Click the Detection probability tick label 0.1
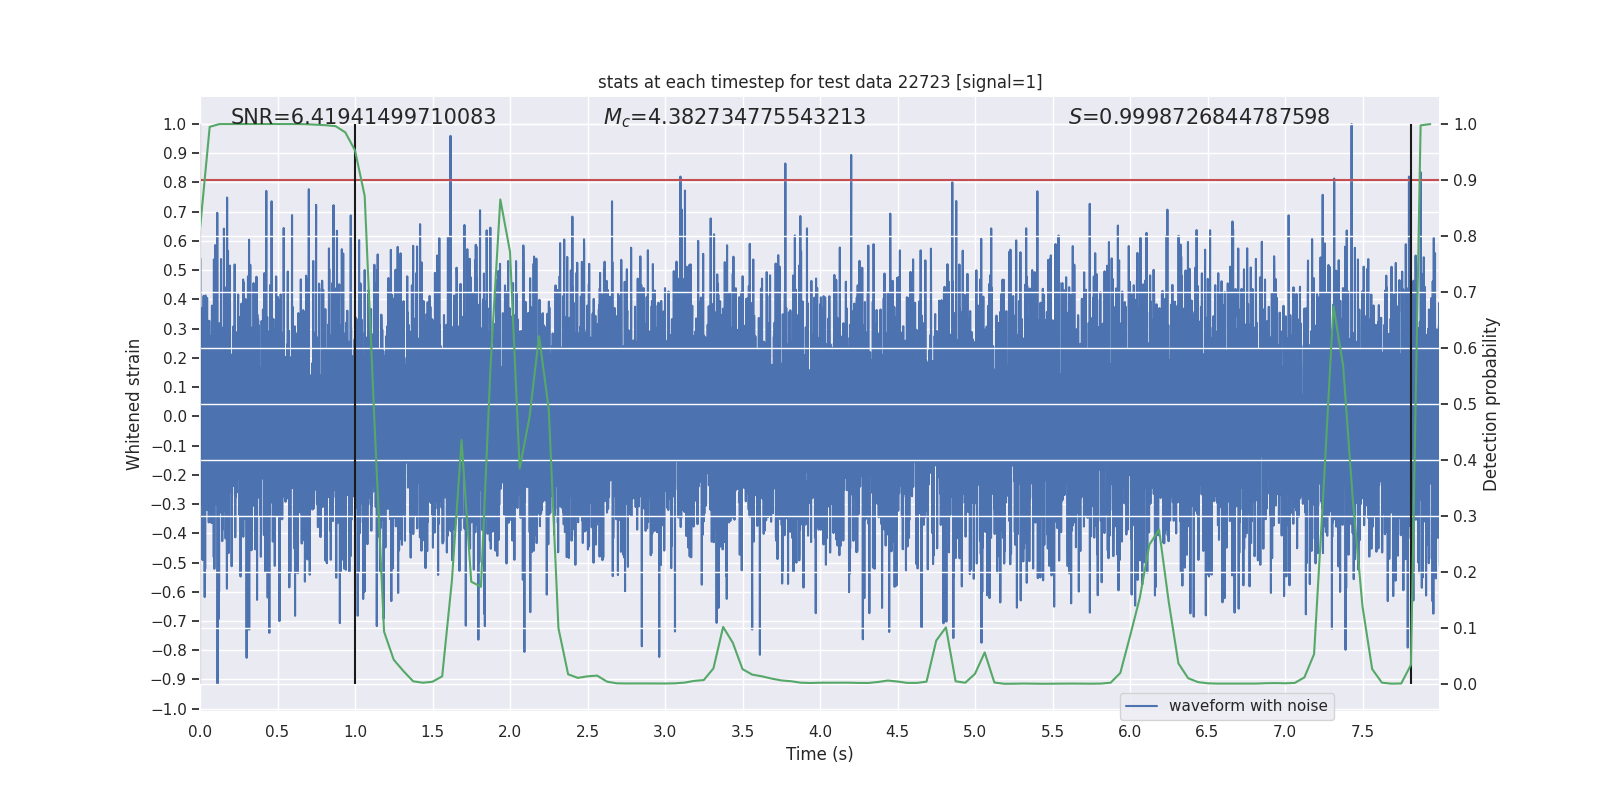 1465,628
